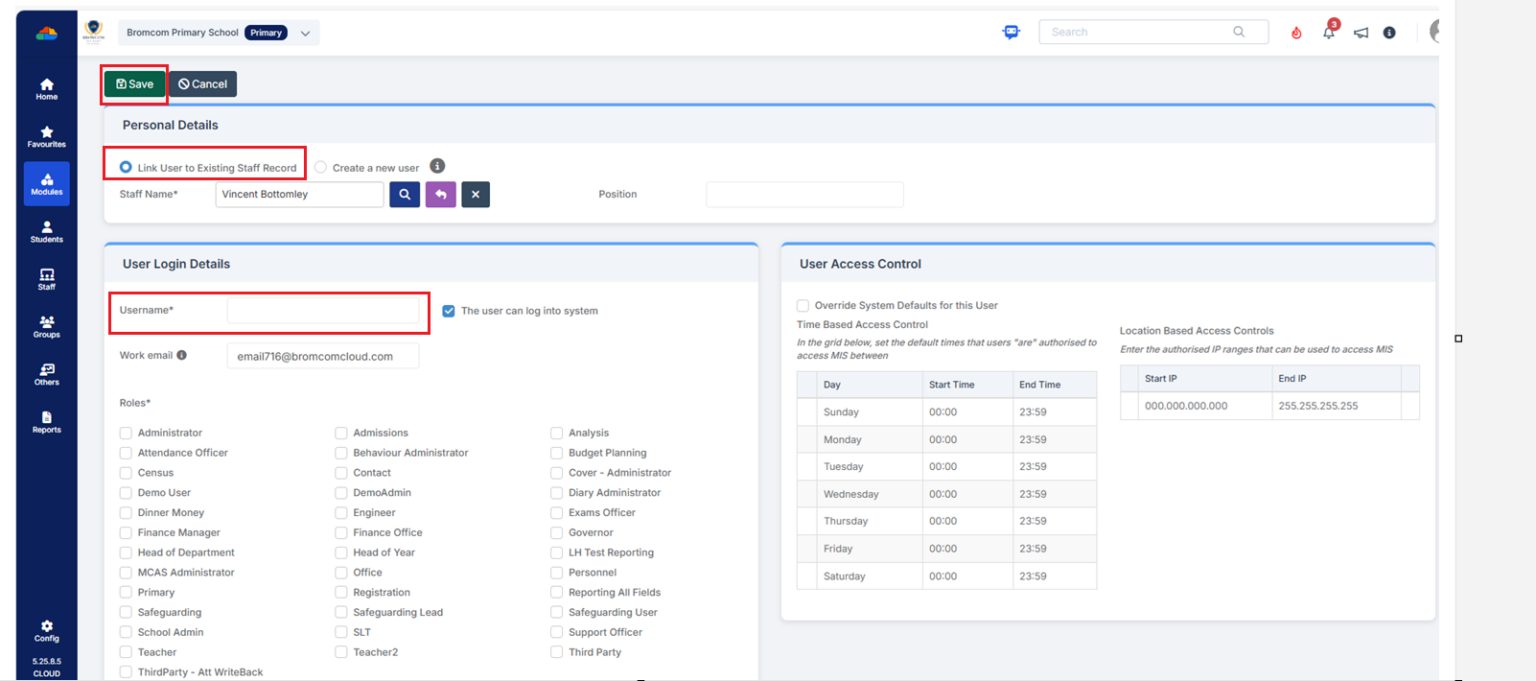The image size is (1536, 681).
Task: Click the Cancel button
Action: 202,84
